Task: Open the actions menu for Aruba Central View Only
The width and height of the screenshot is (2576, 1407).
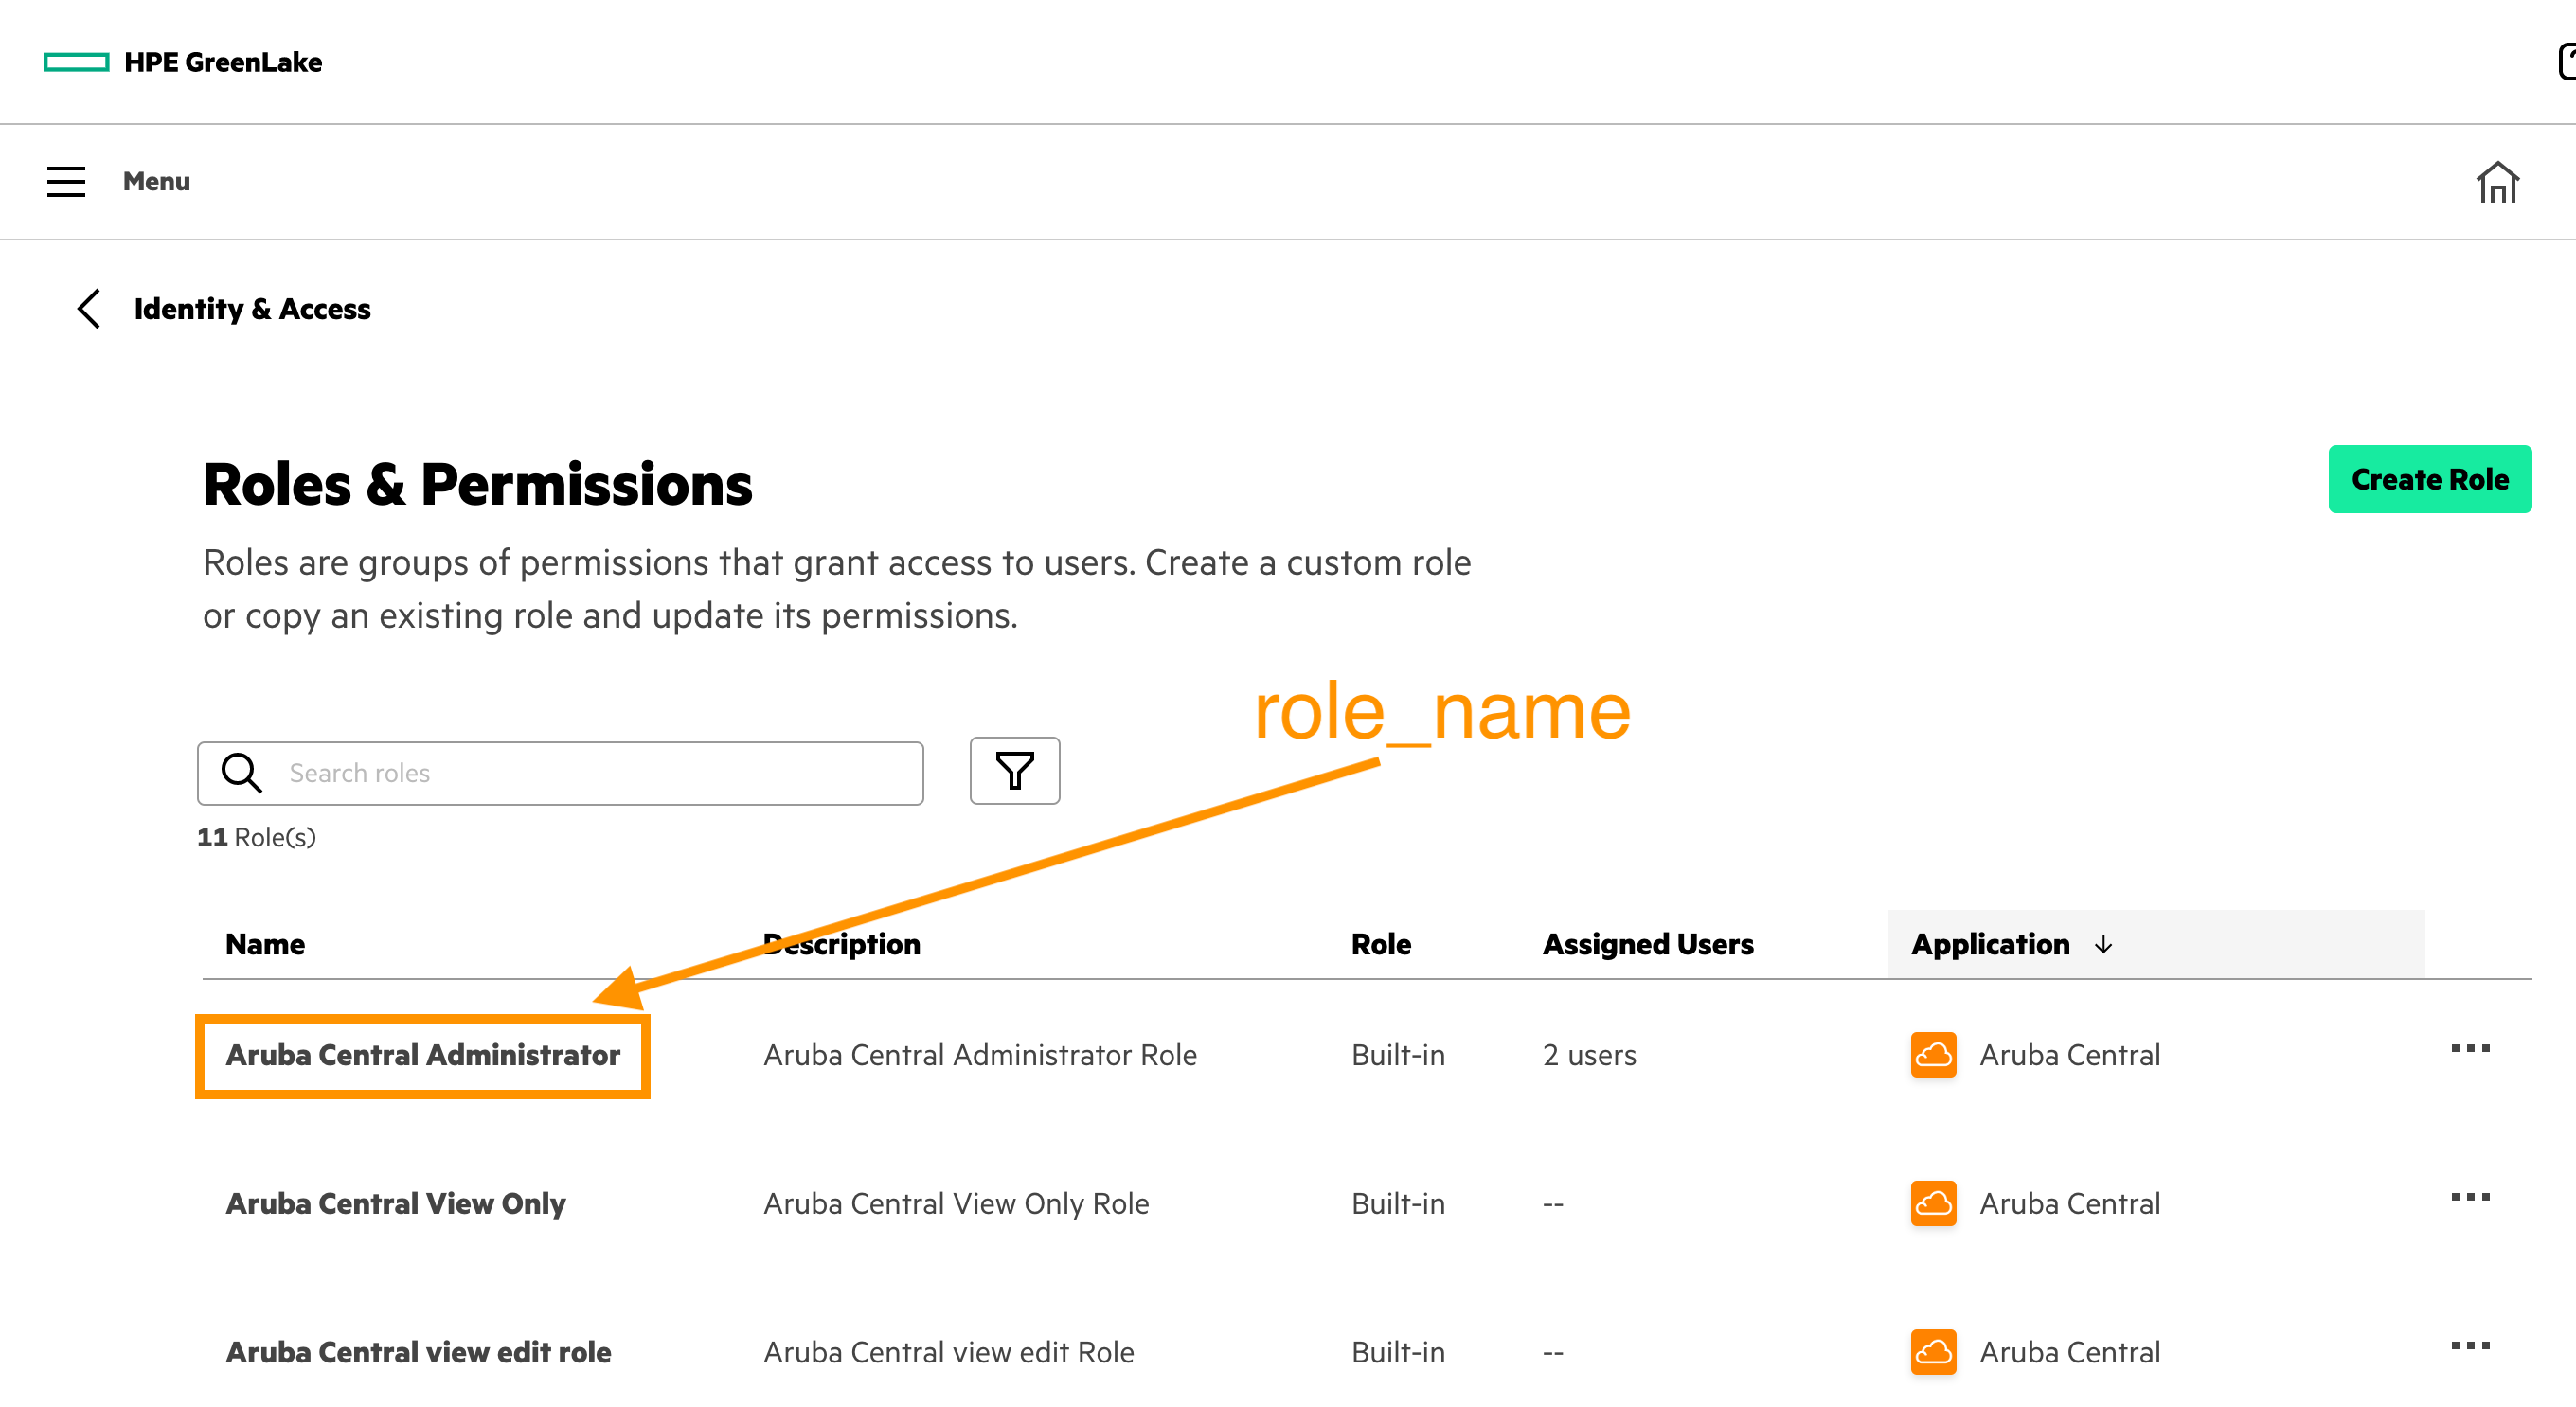Action: (2471, 1196)
